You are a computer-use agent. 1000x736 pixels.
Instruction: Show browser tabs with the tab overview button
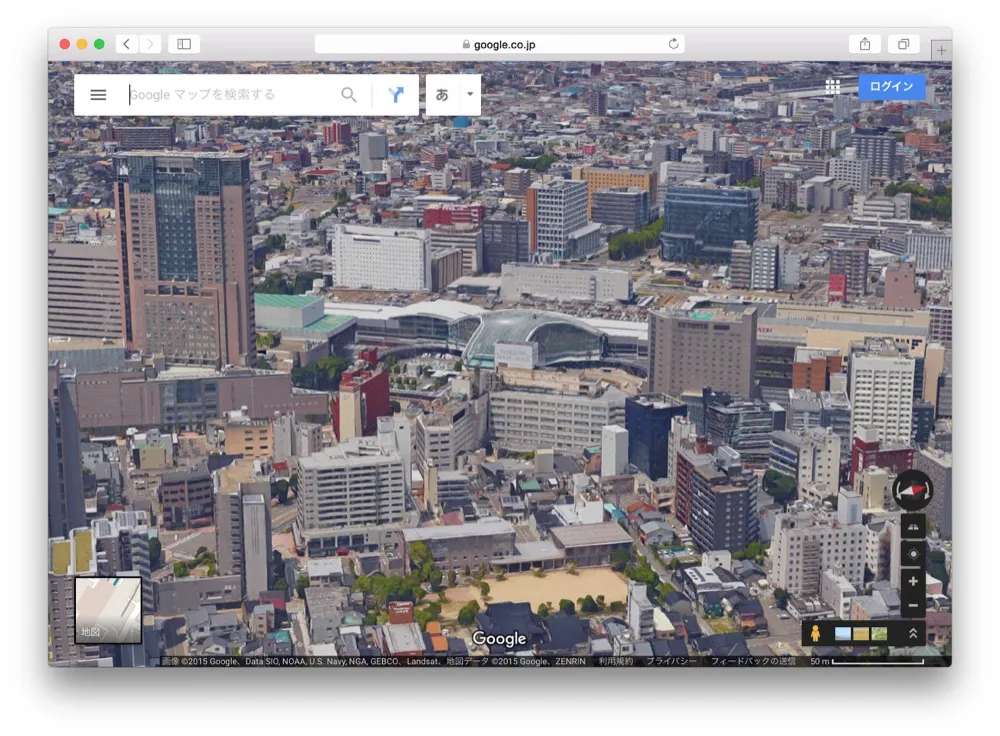point(903,44)
